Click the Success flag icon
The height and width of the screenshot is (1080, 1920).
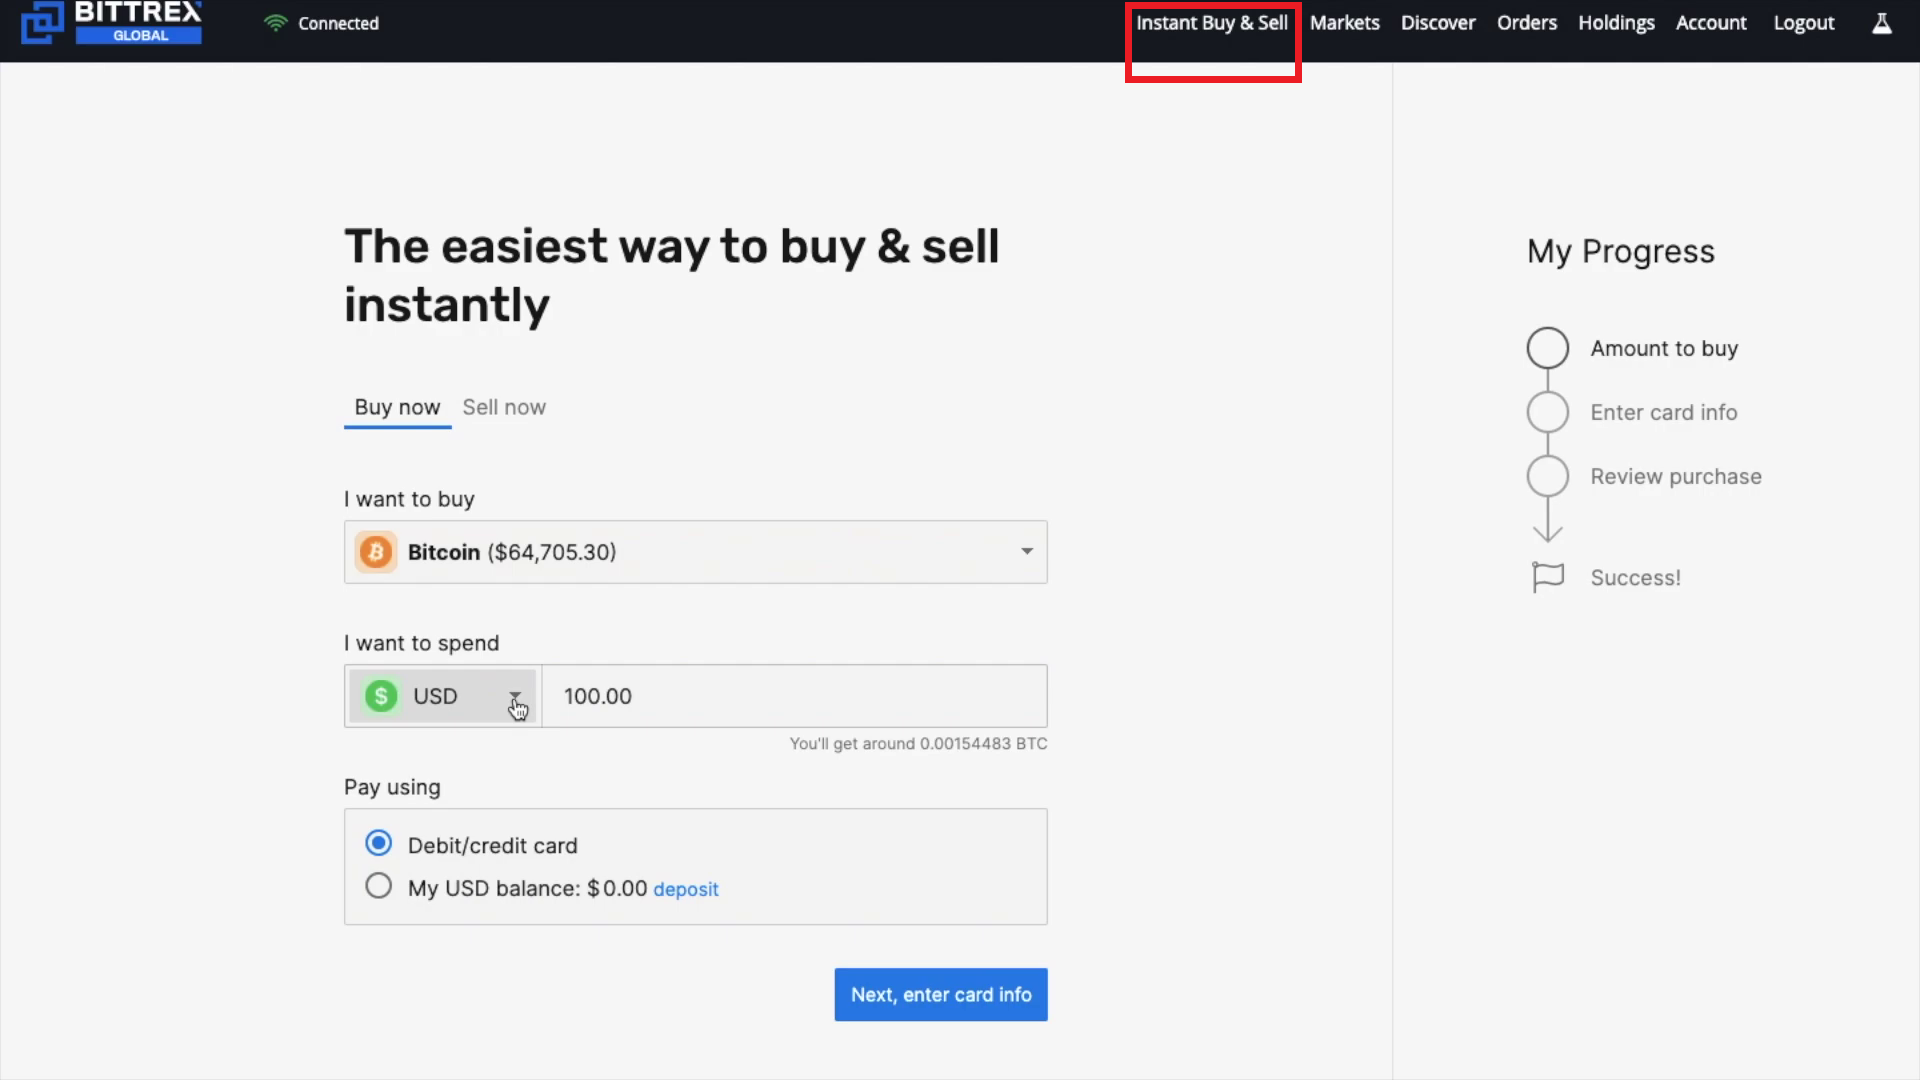click(1549, 576)
